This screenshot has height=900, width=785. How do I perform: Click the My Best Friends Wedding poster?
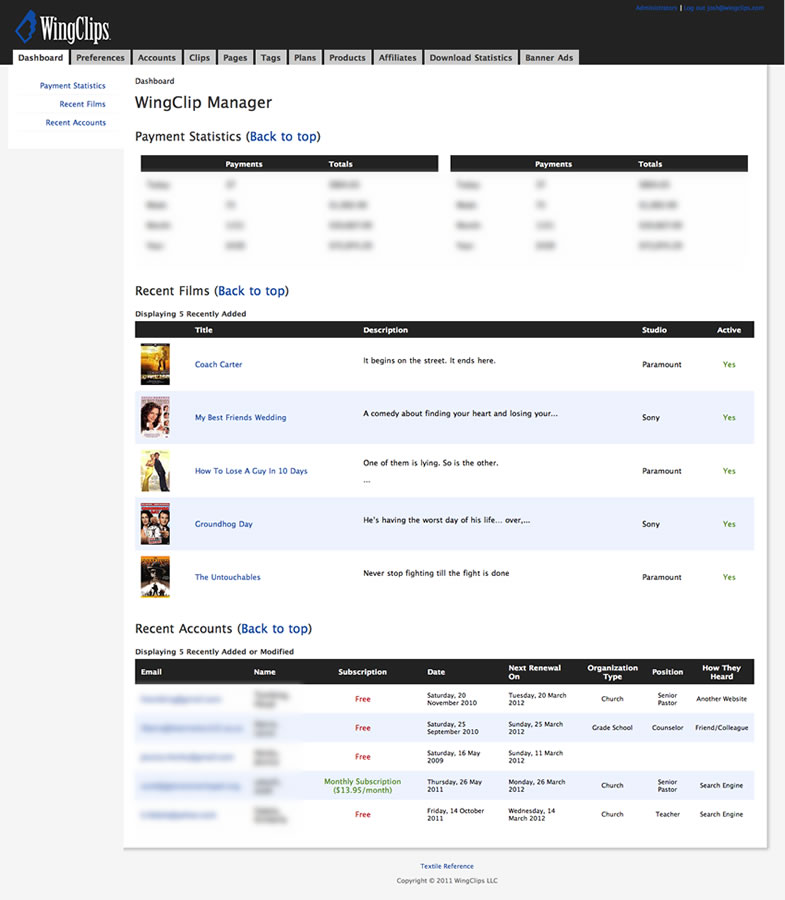tap(155, 417)
